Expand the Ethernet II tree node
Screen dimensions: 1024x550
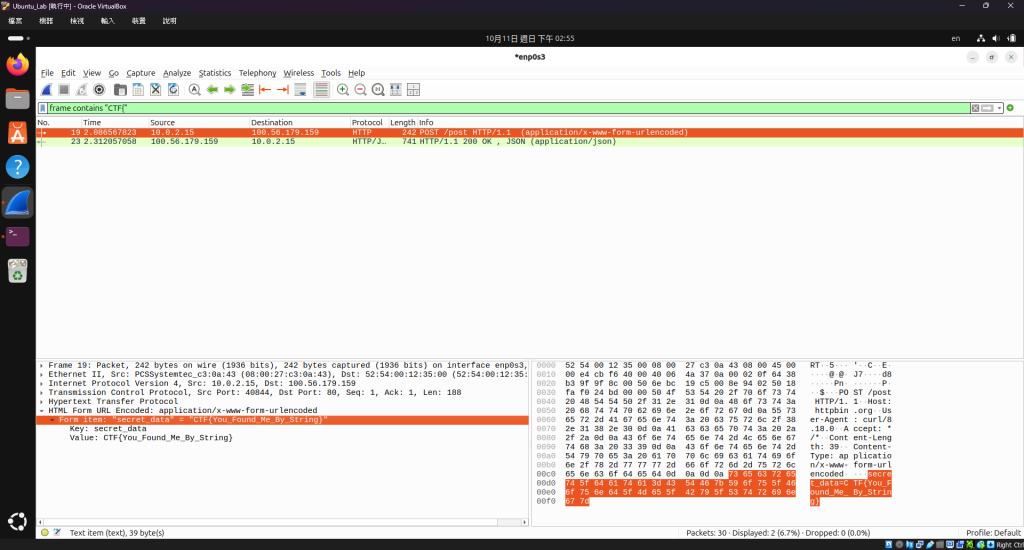42,375
